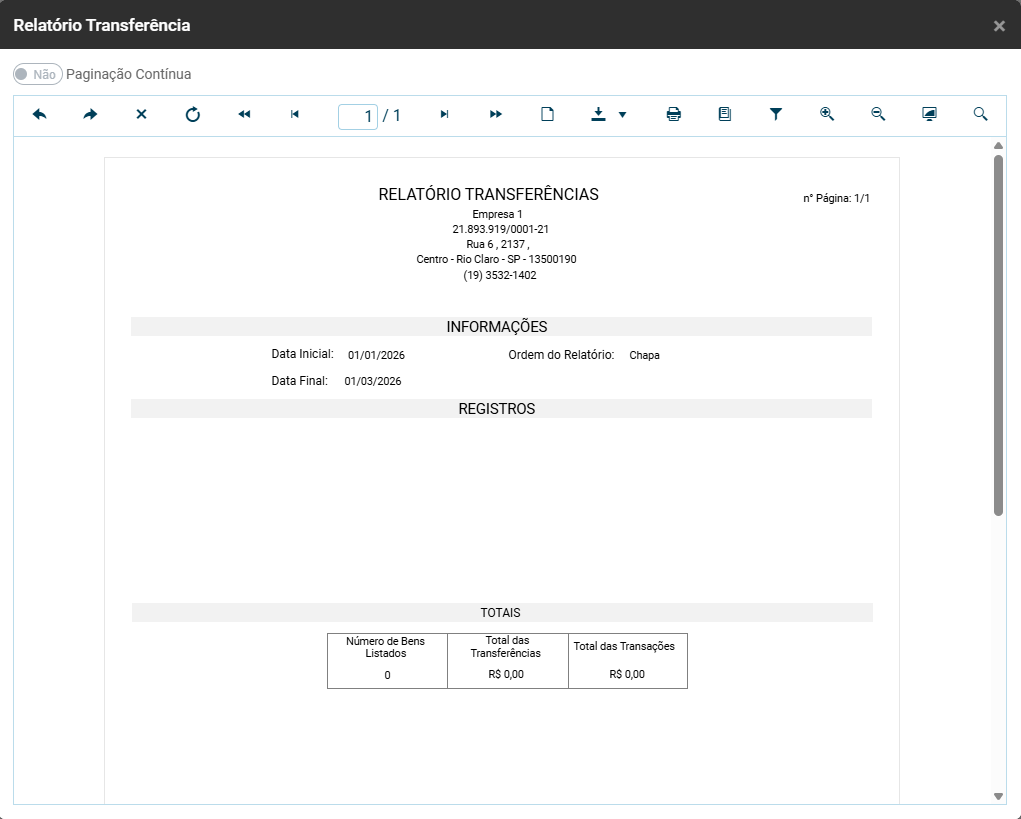Viewport: 1021px width, 819px height.
Task: Click the current page number field
Action: (357, 117)
